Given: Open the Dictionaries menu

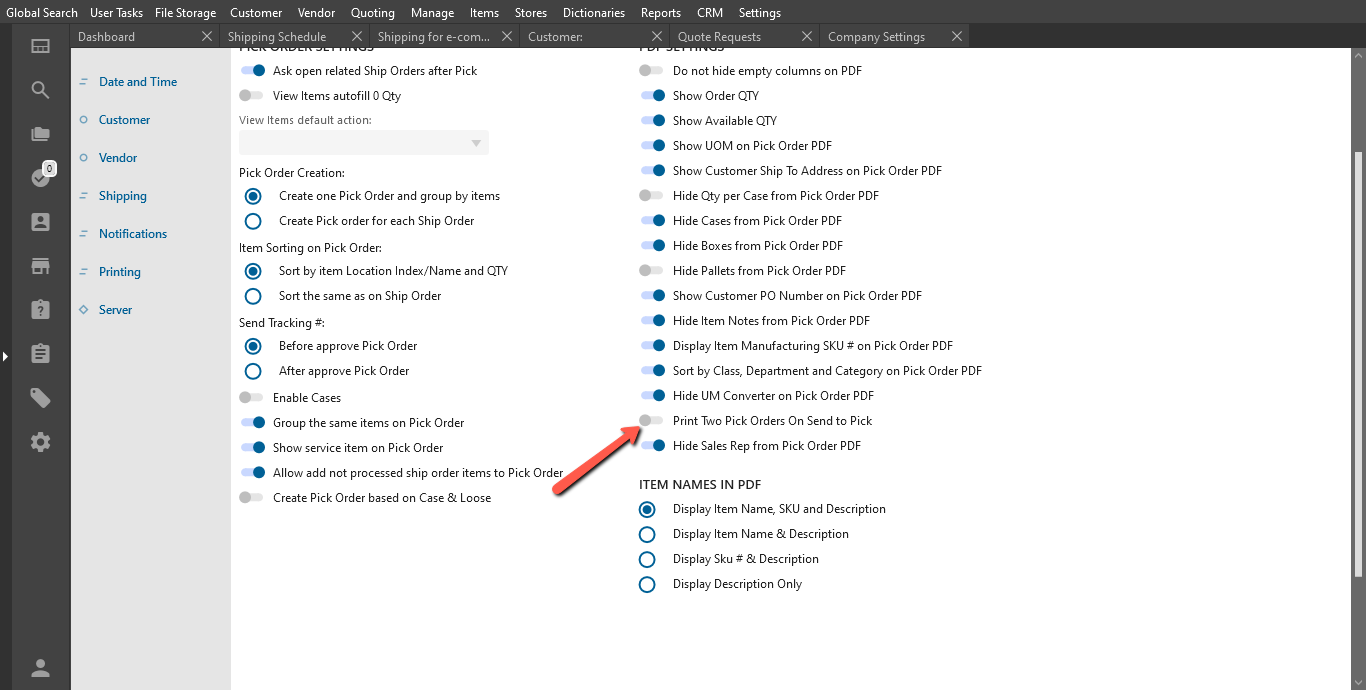Looking at the screenshot, I should click(x=593, y=13).
